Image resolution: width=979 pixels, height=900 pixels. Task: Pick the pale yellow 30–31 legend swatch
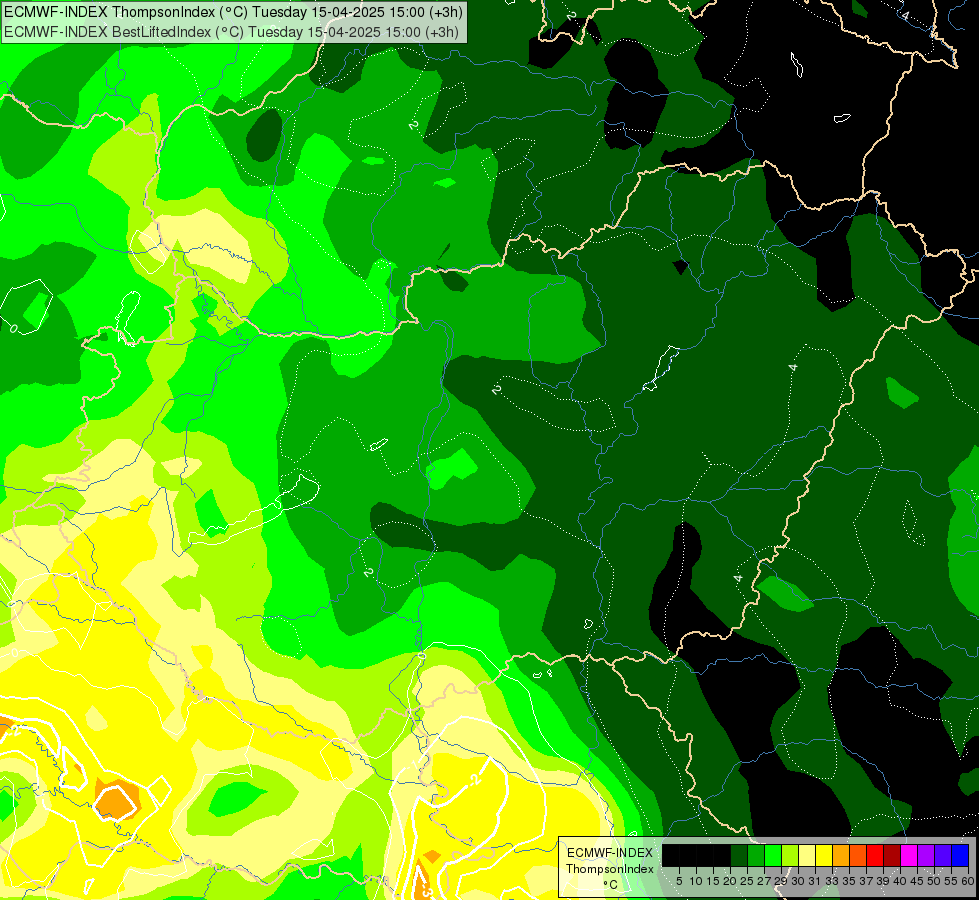pos(807,855)
